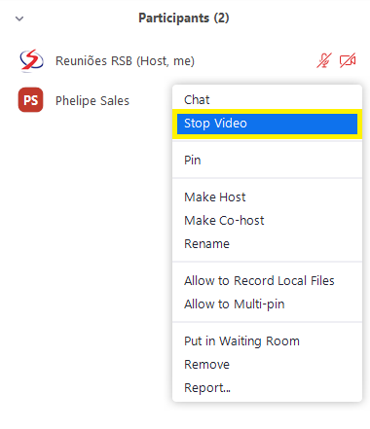Click the red PS avatar badge
370x429 pixels.
tap(31, 100)
